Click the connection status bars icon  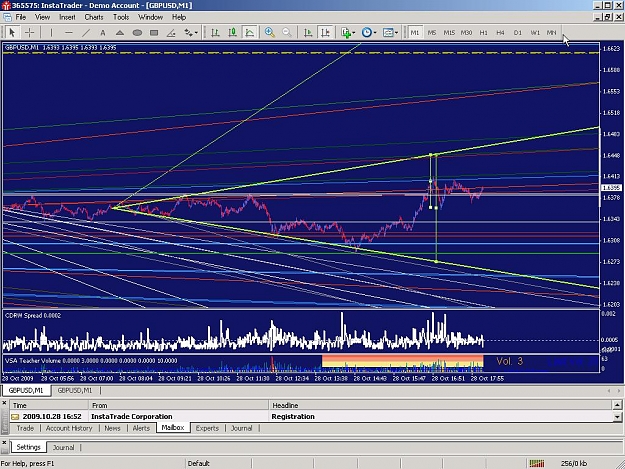tap(537, 463)
